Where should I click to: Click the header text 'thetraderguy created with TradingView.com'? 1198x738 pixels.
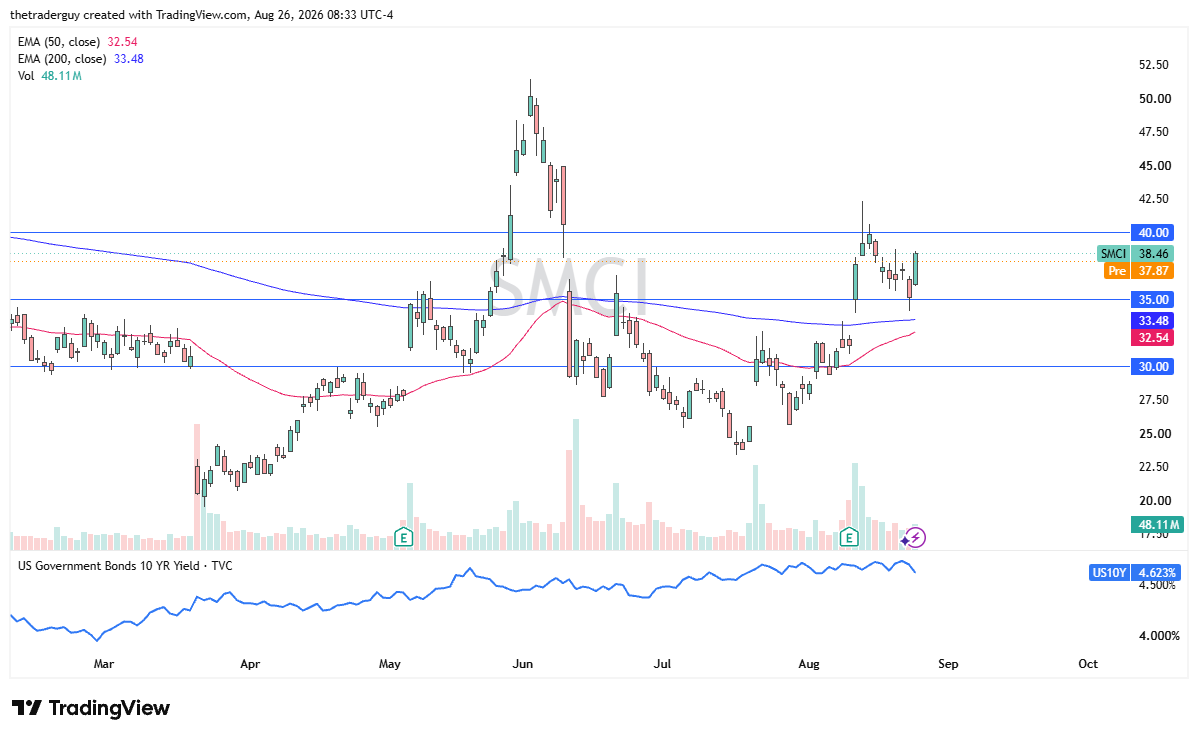tap(128, 15)
